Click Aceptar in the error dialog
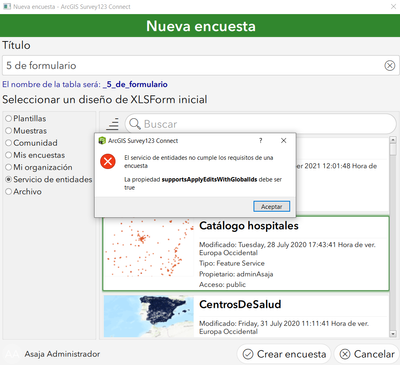This screenshot has width=400, height=365. (271, 207)
